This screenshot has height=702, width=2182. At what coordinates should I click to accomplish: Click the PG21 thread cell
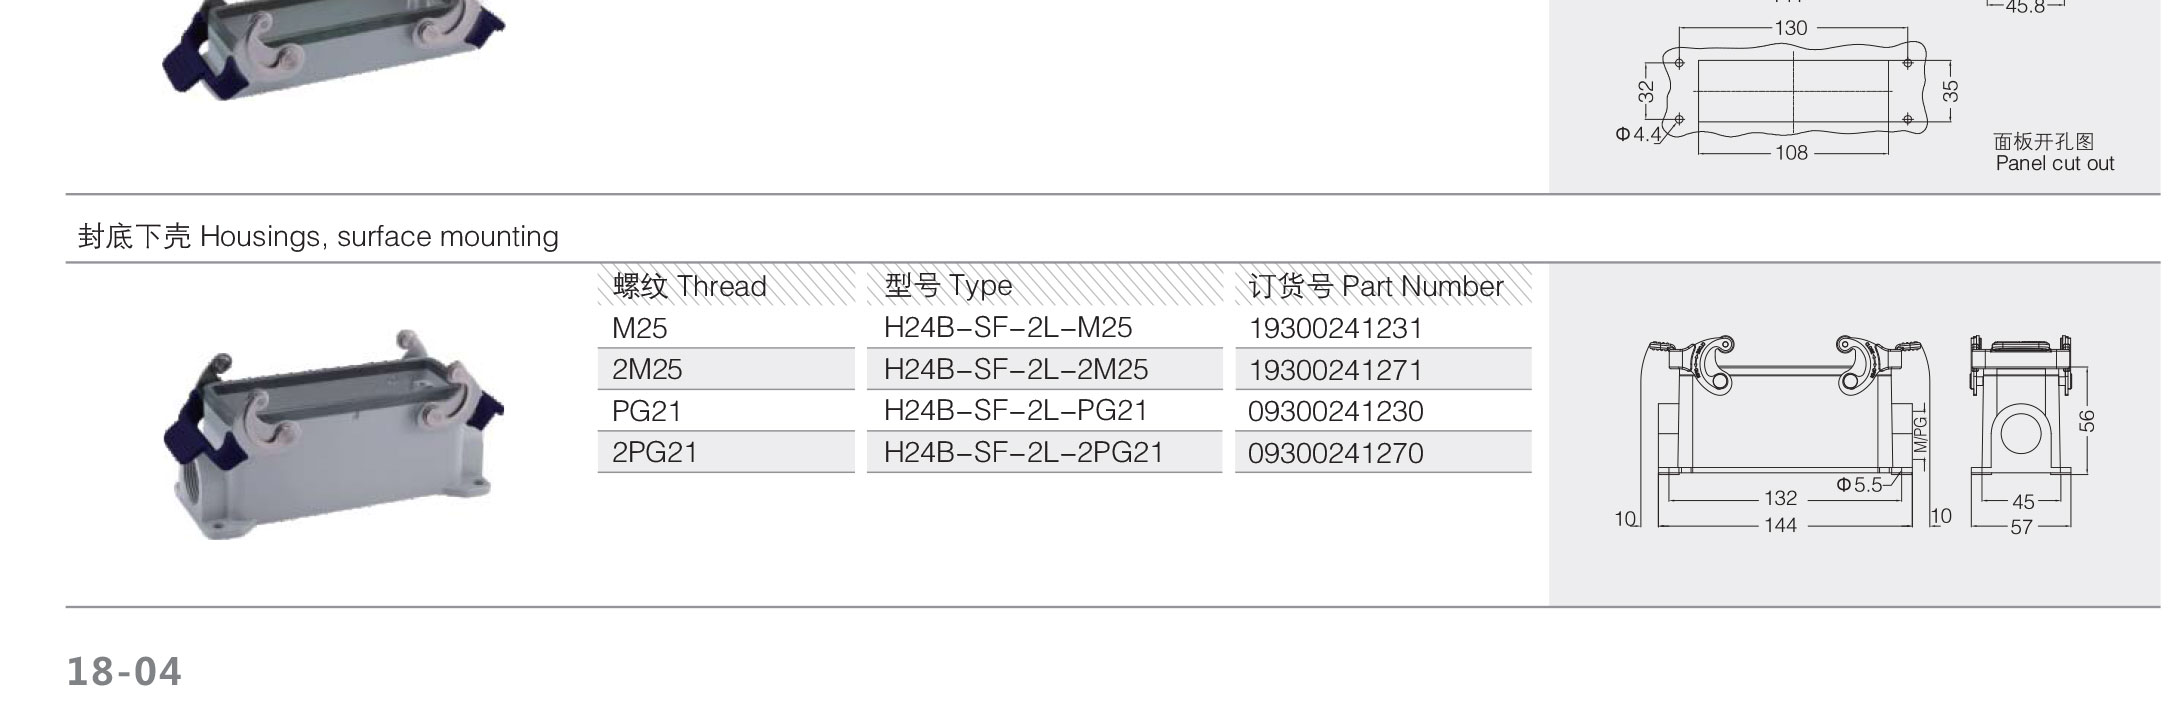(x=726, y=410)
